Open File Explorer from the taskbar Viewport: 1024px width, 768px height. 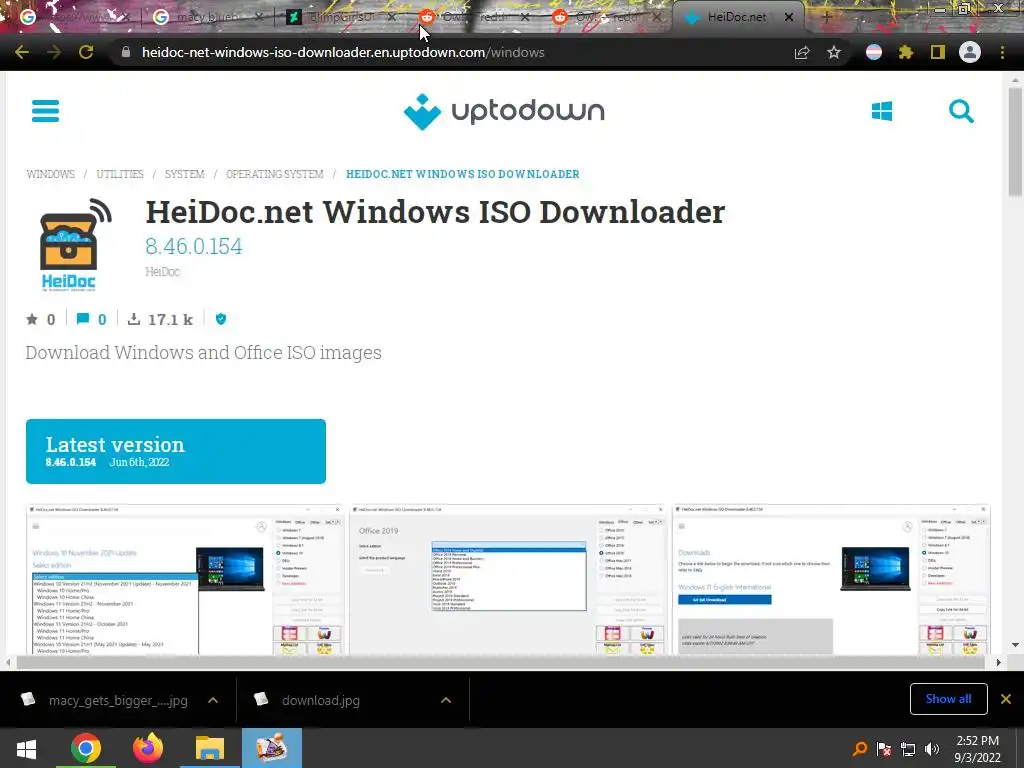coord(210,748)
